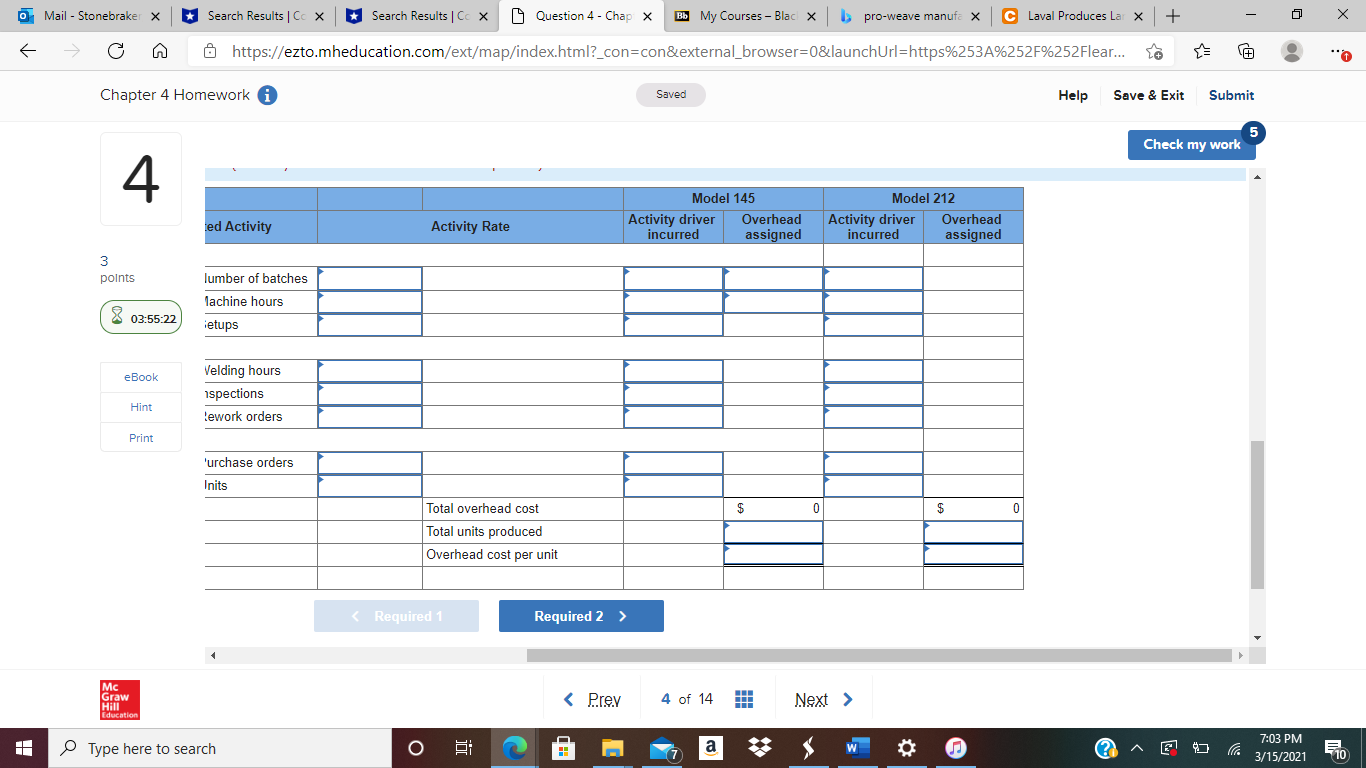
Task: Open the browser settings ellipsis menu
Action: click(x=1337, y=52)
